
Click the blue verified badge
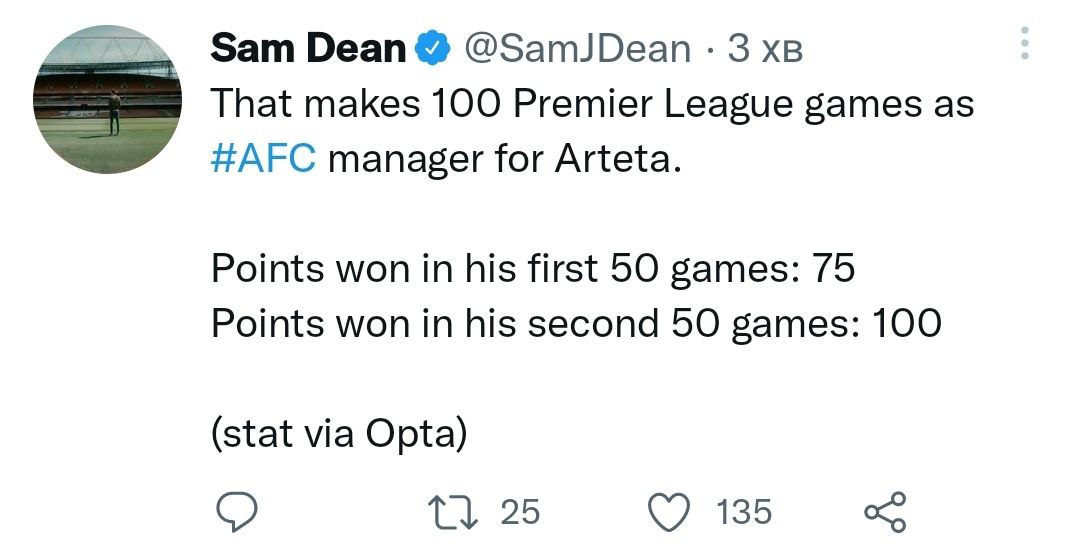click(432, 48)
